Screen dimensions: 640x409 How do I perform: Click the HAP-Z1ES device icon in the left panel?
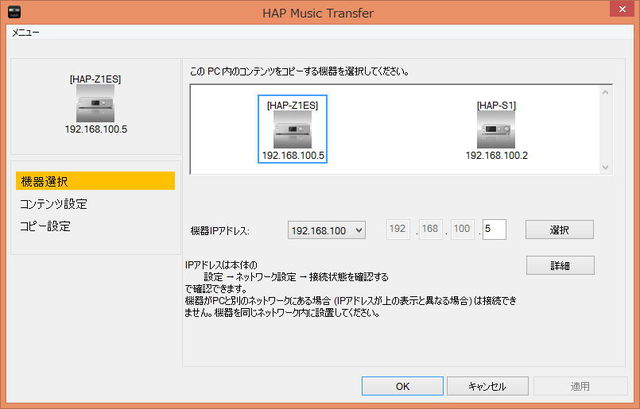click(95, 104)
